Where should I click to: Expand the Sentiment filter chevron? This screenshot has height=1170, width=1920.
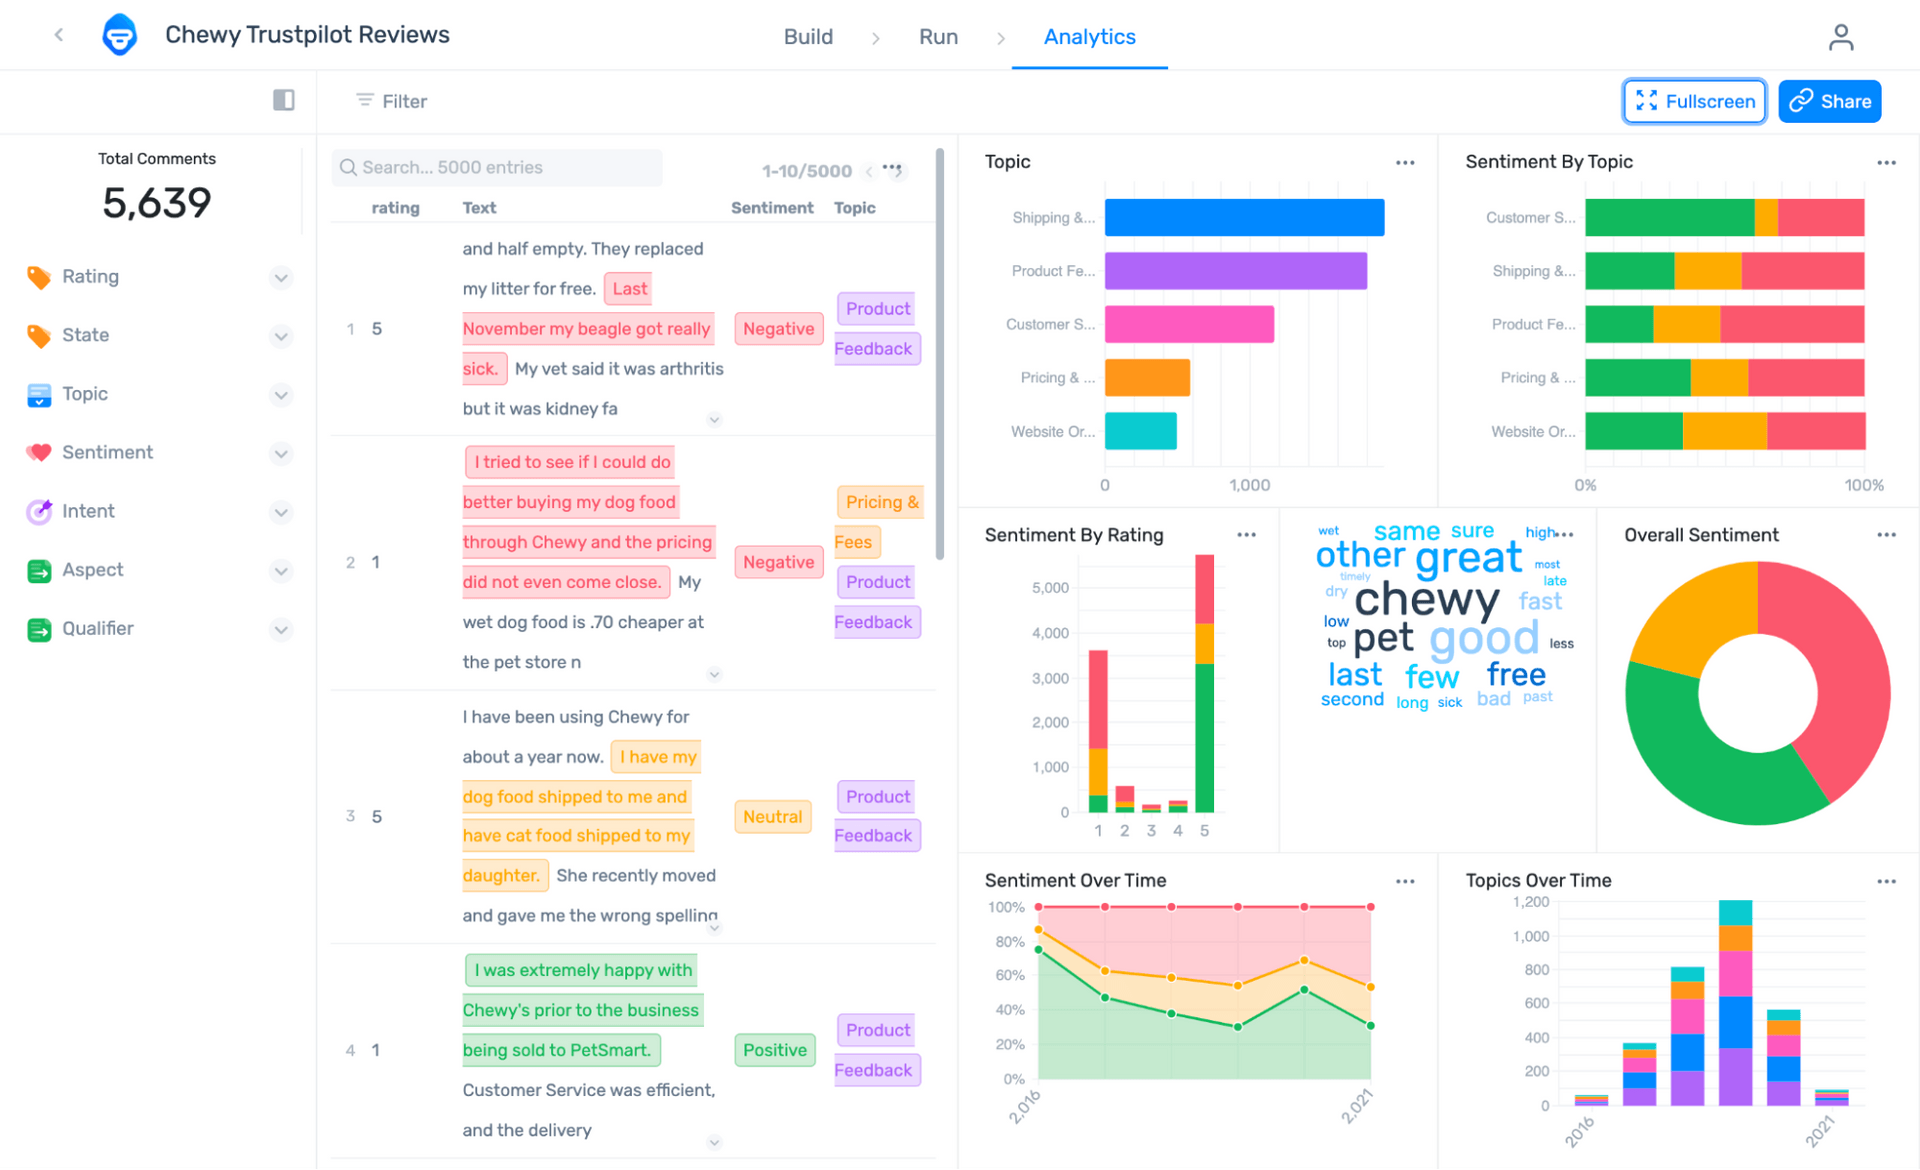point(281,453)
